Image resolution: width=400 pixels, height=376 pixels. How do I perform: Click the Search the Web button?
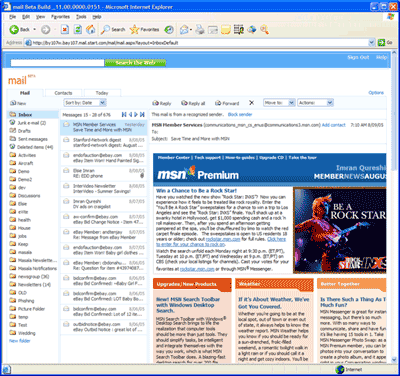click(x=135, y=63)
